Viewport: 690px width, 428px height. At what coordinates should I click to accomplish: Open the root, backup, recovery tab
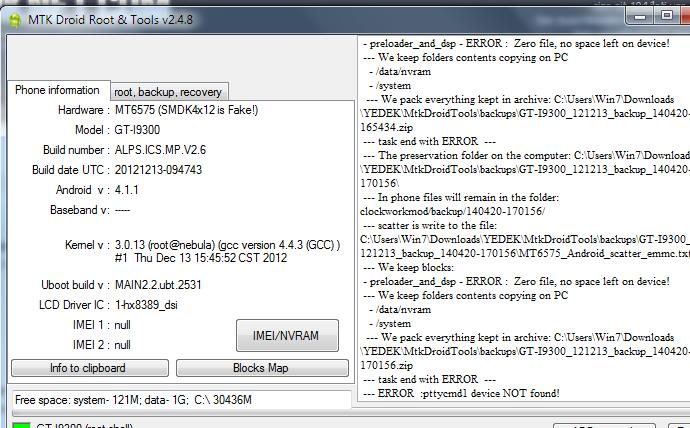(x=168, y=92)
